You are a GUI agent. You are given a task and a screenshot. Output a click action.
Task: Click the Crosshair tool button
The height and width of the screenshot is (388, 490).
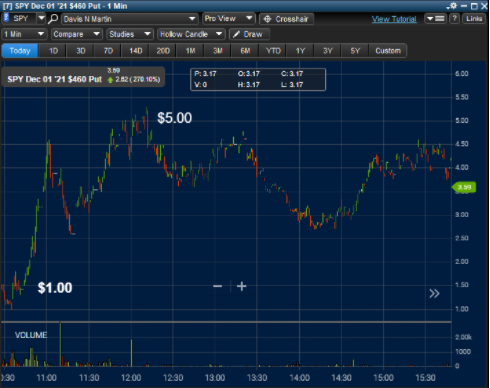287,19
